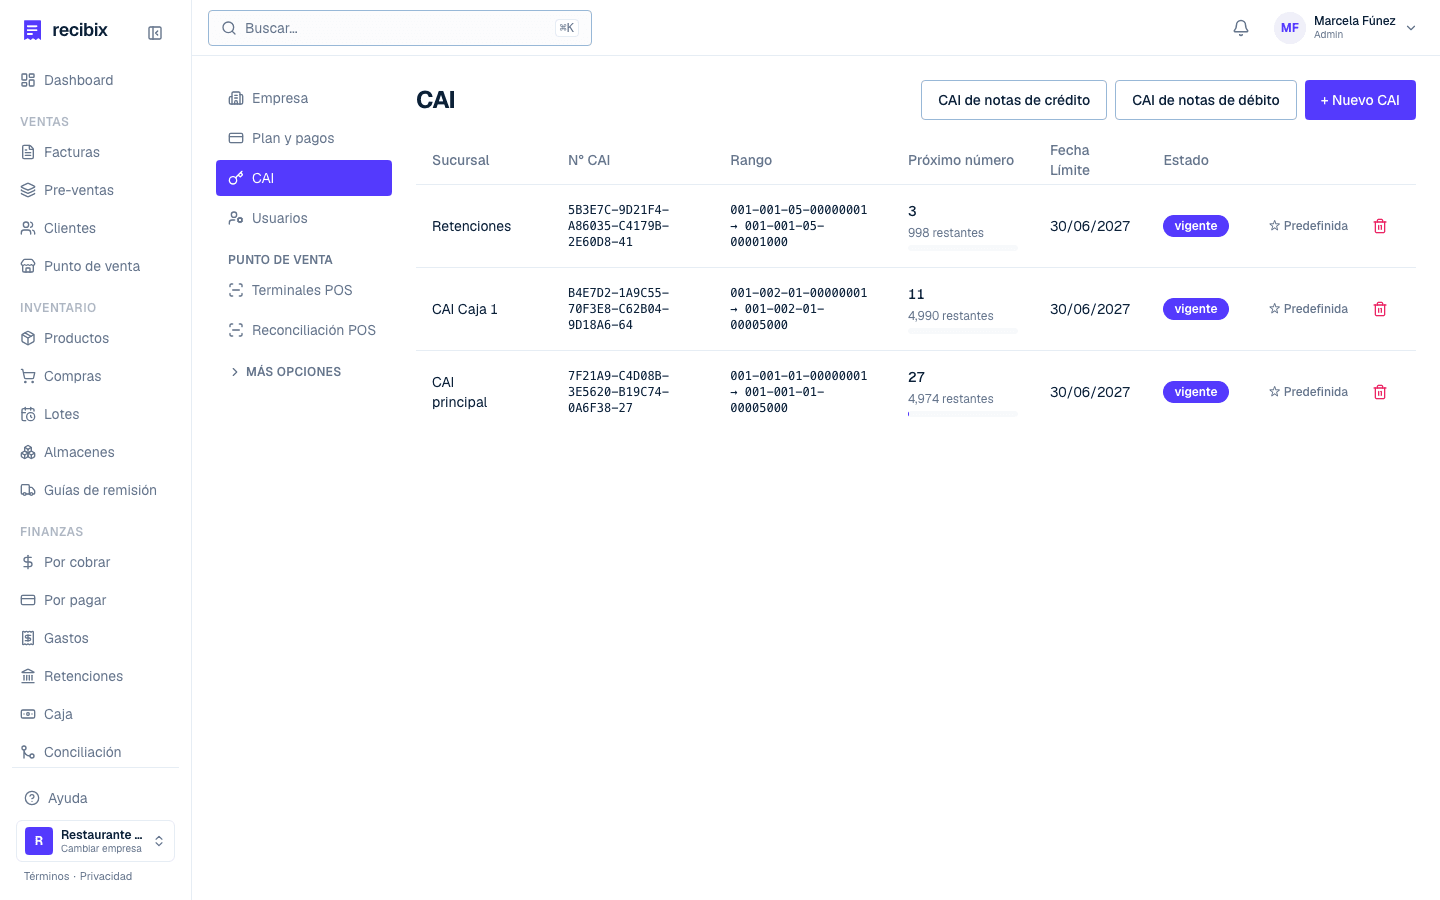Open the Marcela Fúnez account dropdown
1440x900 pixels.
[1346, 28]
